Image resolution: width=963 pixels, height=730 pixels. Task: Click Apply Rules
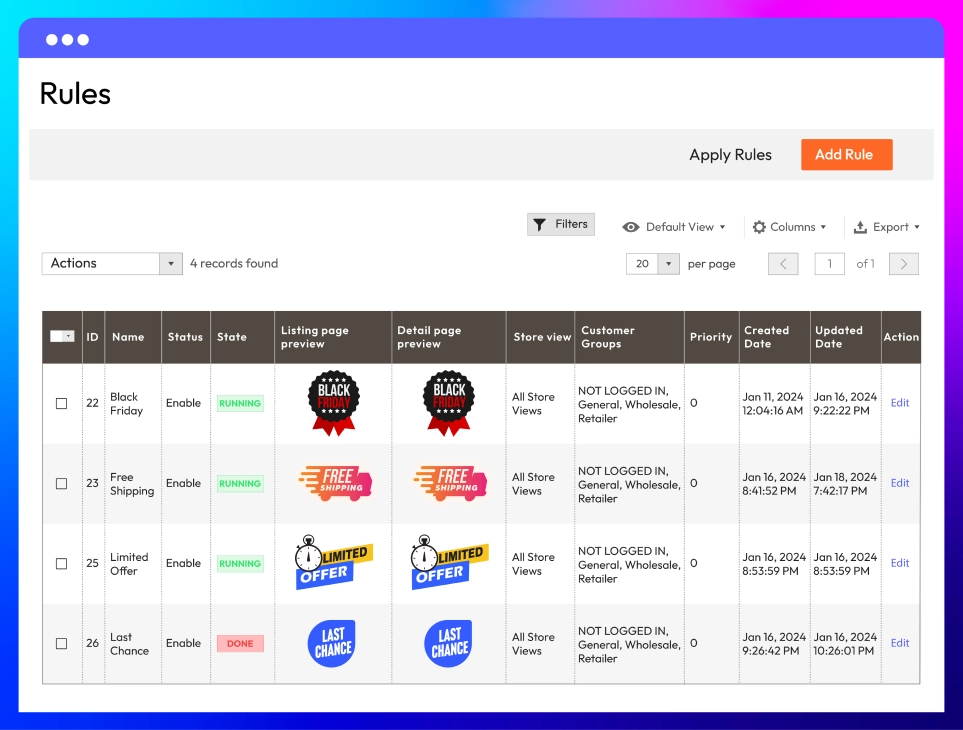point(730,154)
